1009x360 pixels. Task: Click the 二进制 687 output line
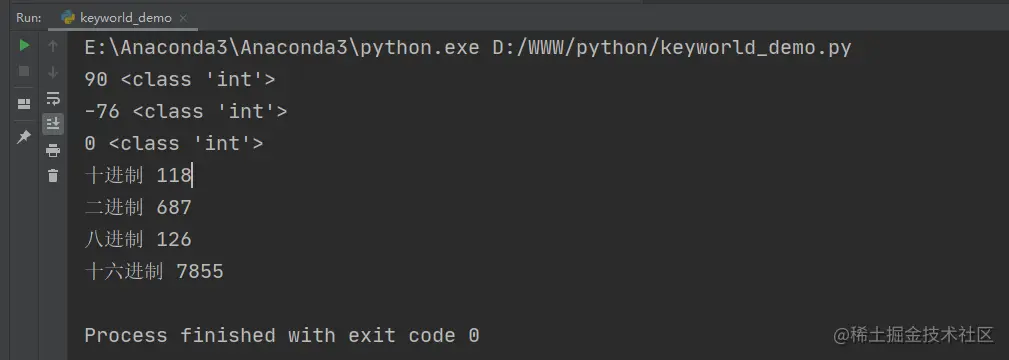(138, 207)
